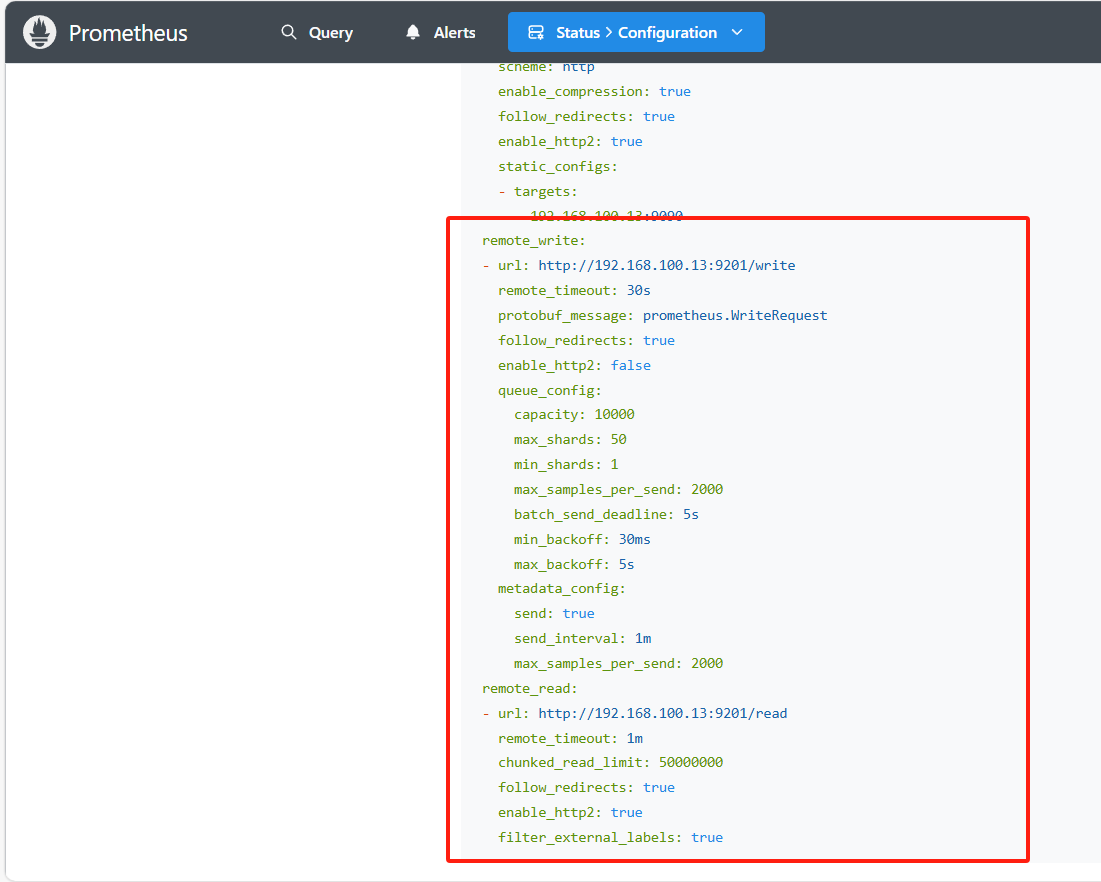Screen dimensions: 1101x882
Task: Click the remote_write URL http://192.168.100.13:9201/write
Action: tap(666, 265)
